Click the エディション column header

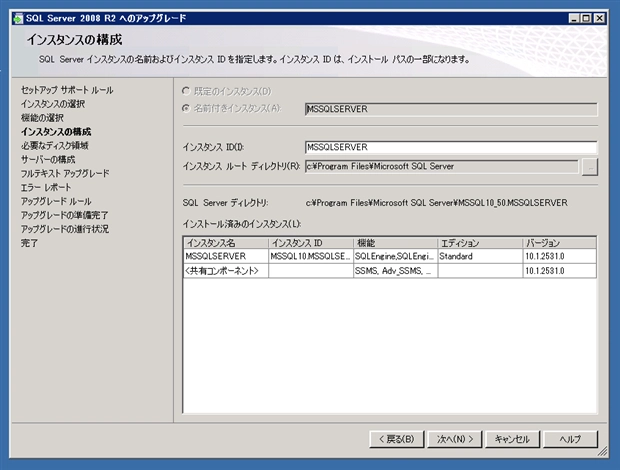tap(480, 243)
